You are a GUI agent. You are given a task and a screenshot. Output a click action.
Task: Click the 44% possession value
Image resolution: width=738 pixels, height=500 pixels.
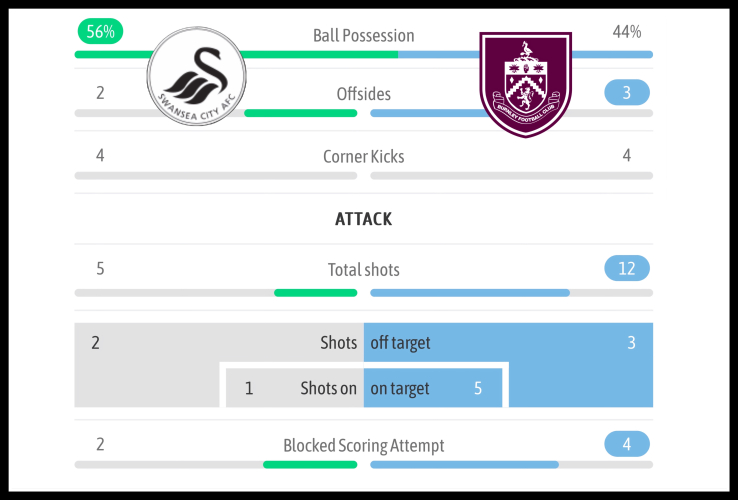pos(627,32)
